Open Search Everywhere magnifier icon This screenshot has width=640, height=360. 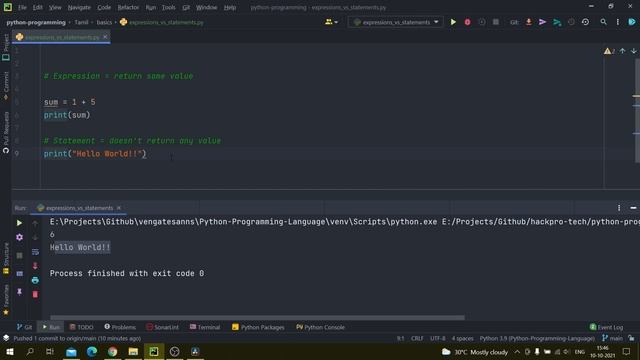tap(603, 22)
